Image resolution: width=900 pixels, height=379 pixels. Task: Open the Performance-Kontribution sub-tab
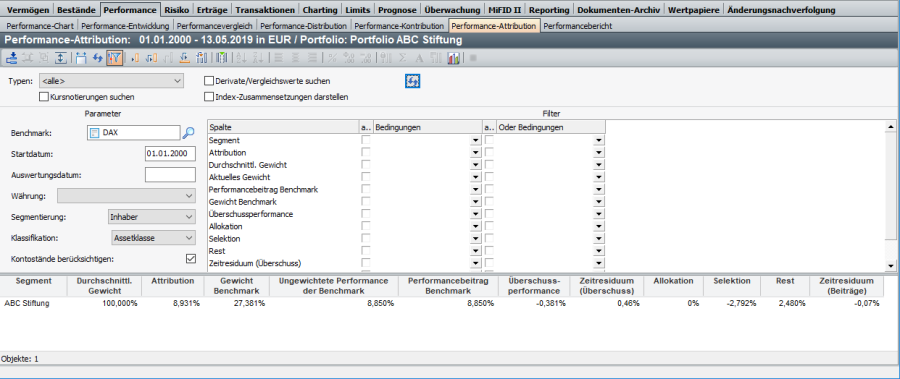click(x=399, y=26)
